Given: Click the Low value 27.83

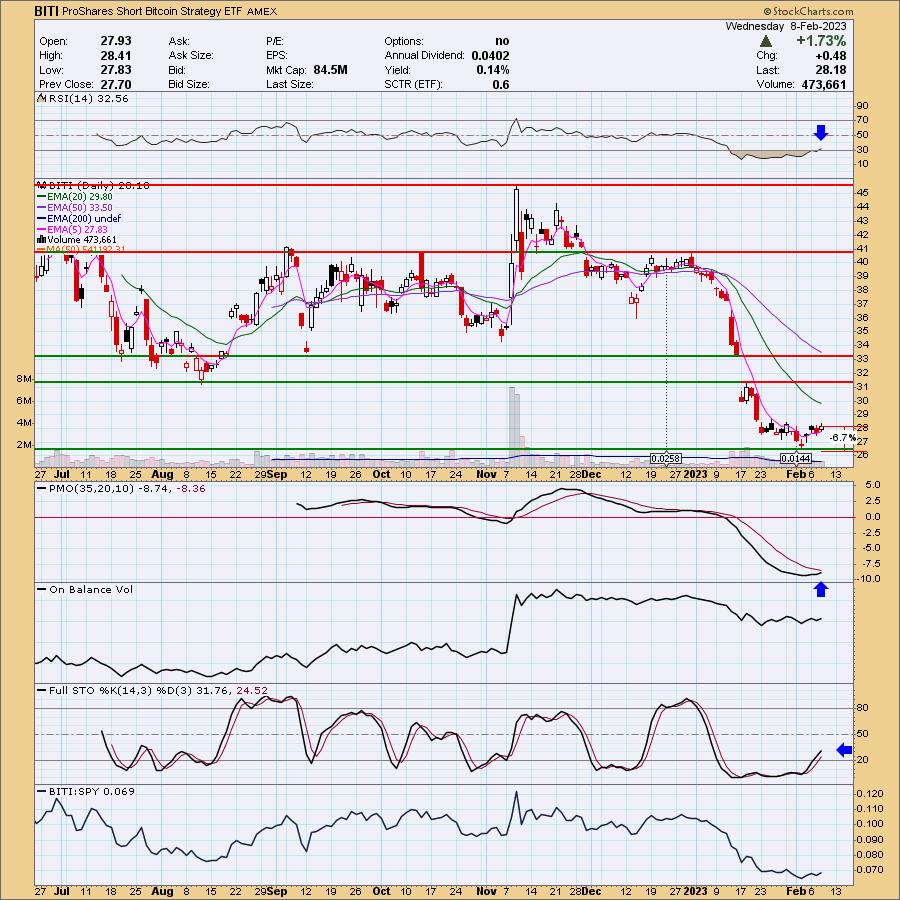Looking at the screenshot, I should point(116,70).
